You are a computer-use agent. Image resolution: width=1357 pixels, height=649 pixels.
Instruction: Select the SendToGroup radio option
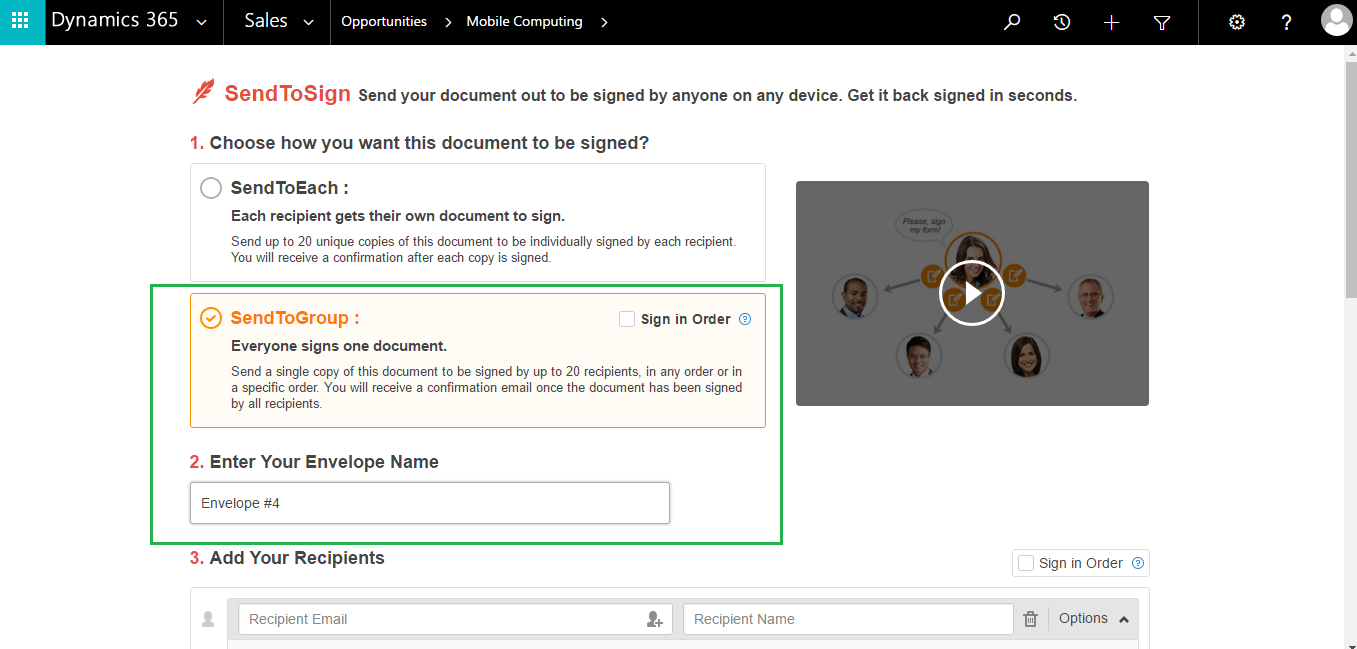pos(211,318)
